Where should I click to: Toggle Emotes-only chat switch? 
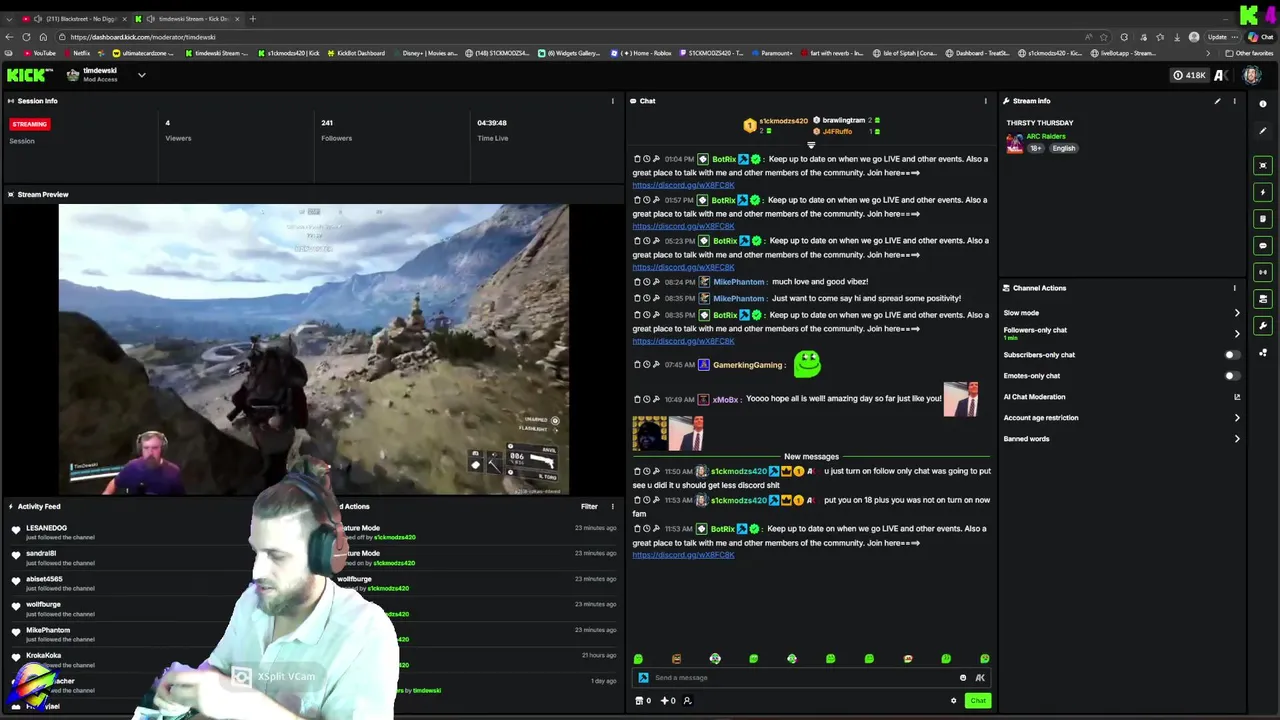point(1232,376)
